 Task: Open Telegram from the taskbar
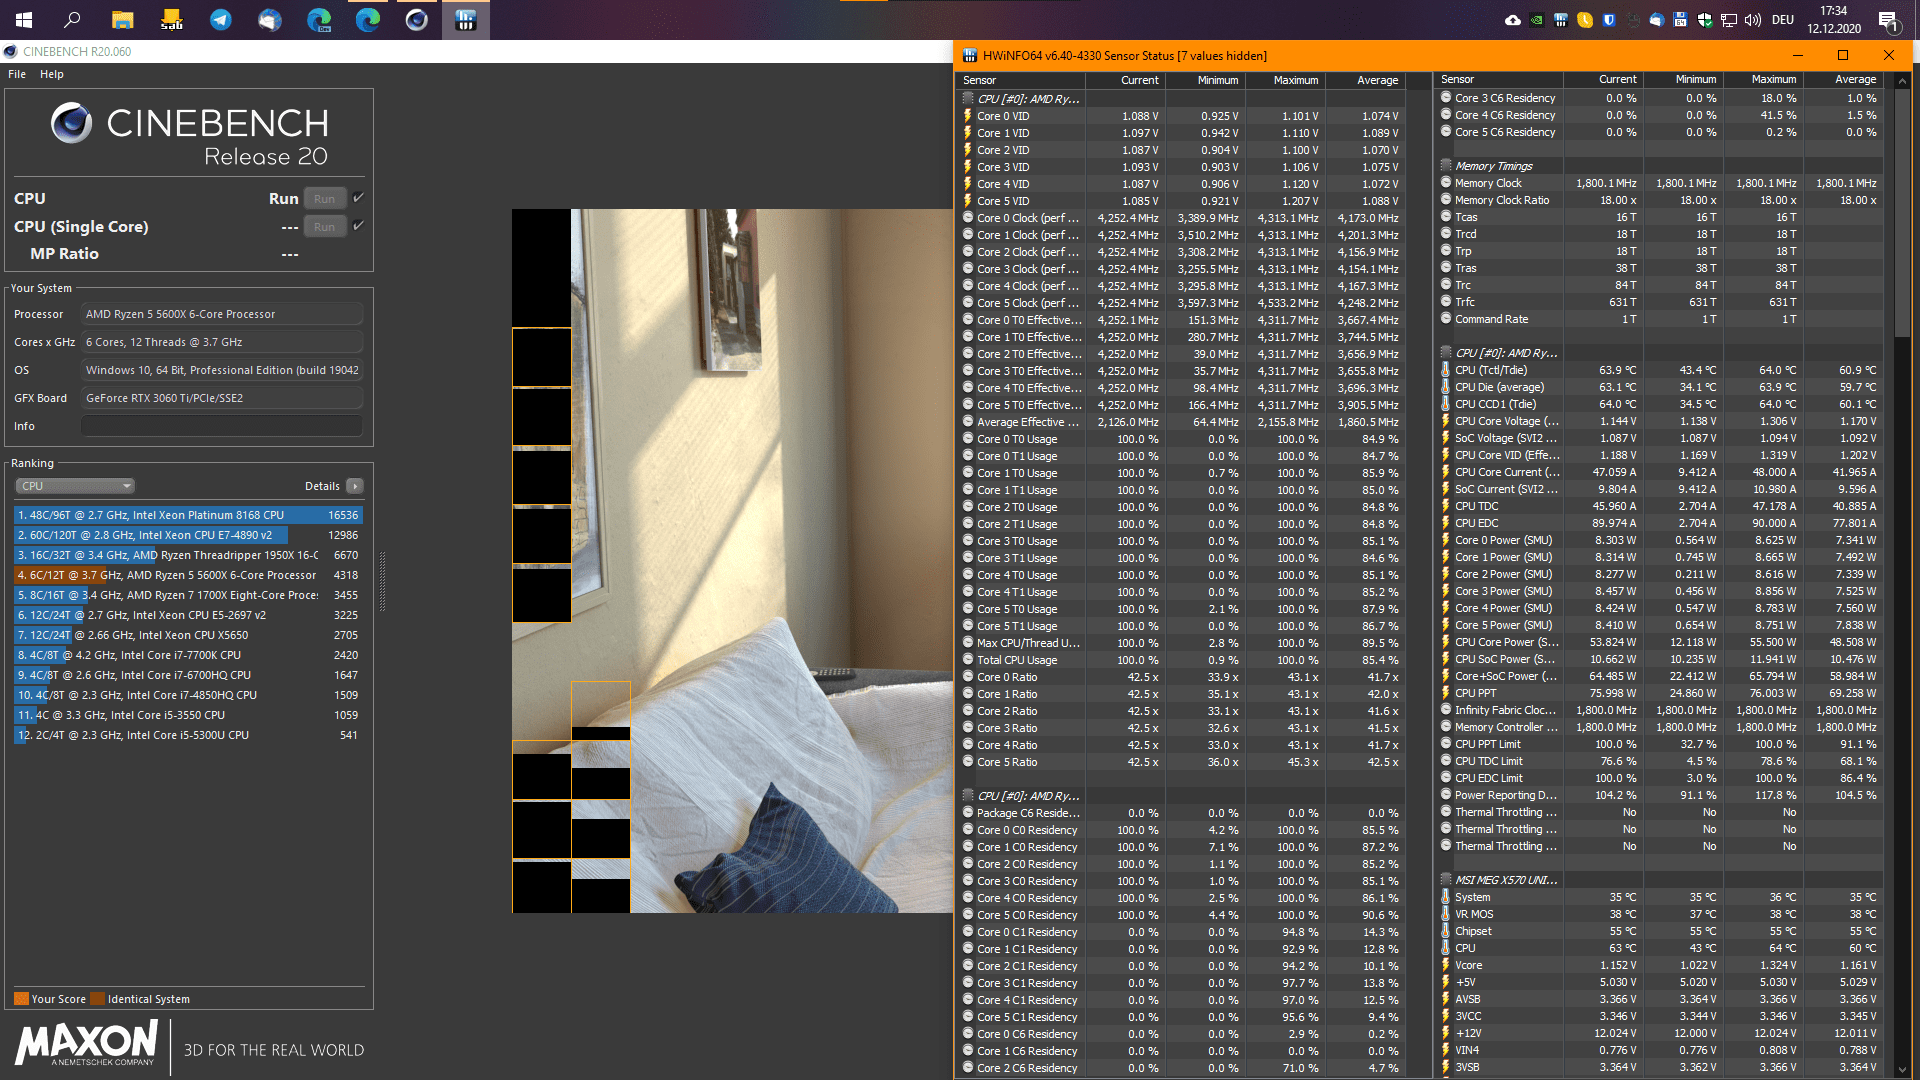[x=220, y=20]
